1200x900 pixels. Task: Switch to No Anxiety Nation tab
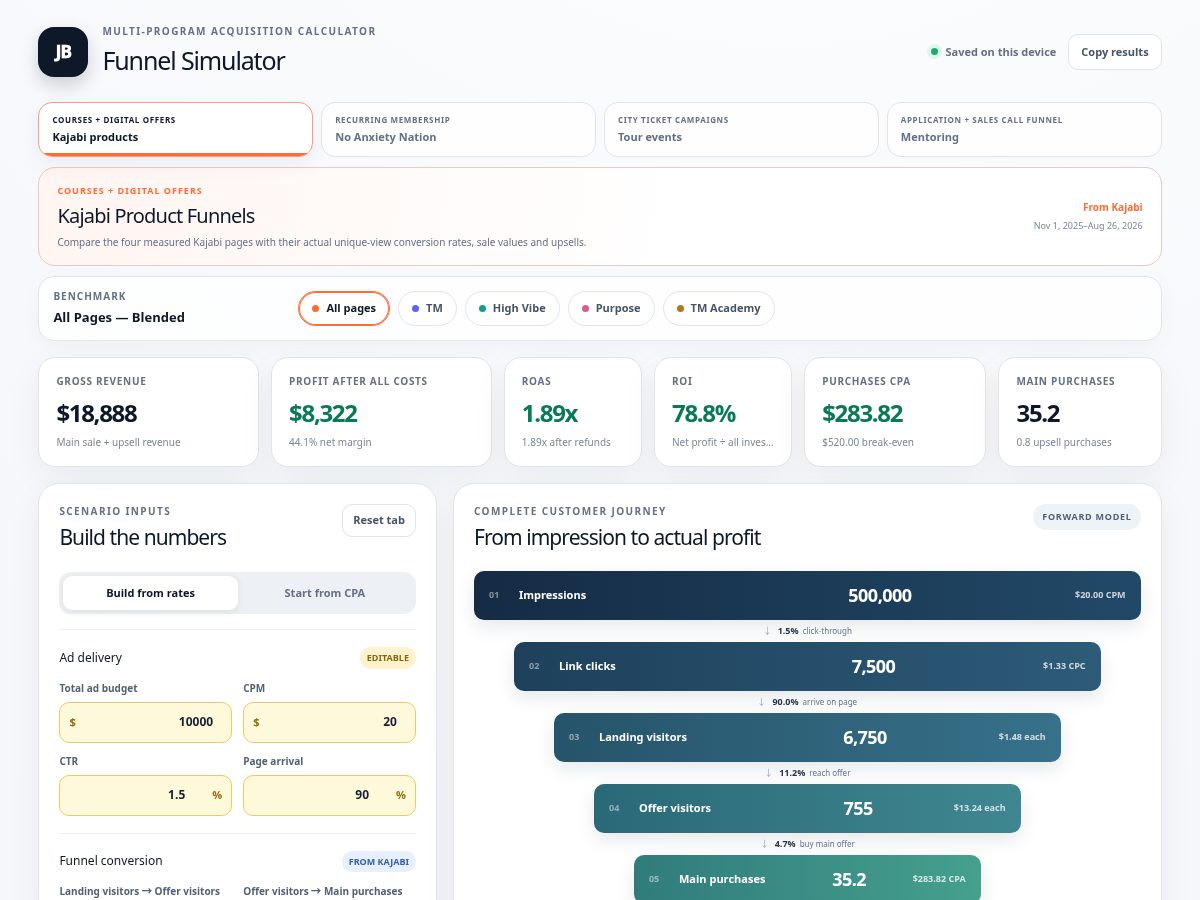tap(459, 129)
